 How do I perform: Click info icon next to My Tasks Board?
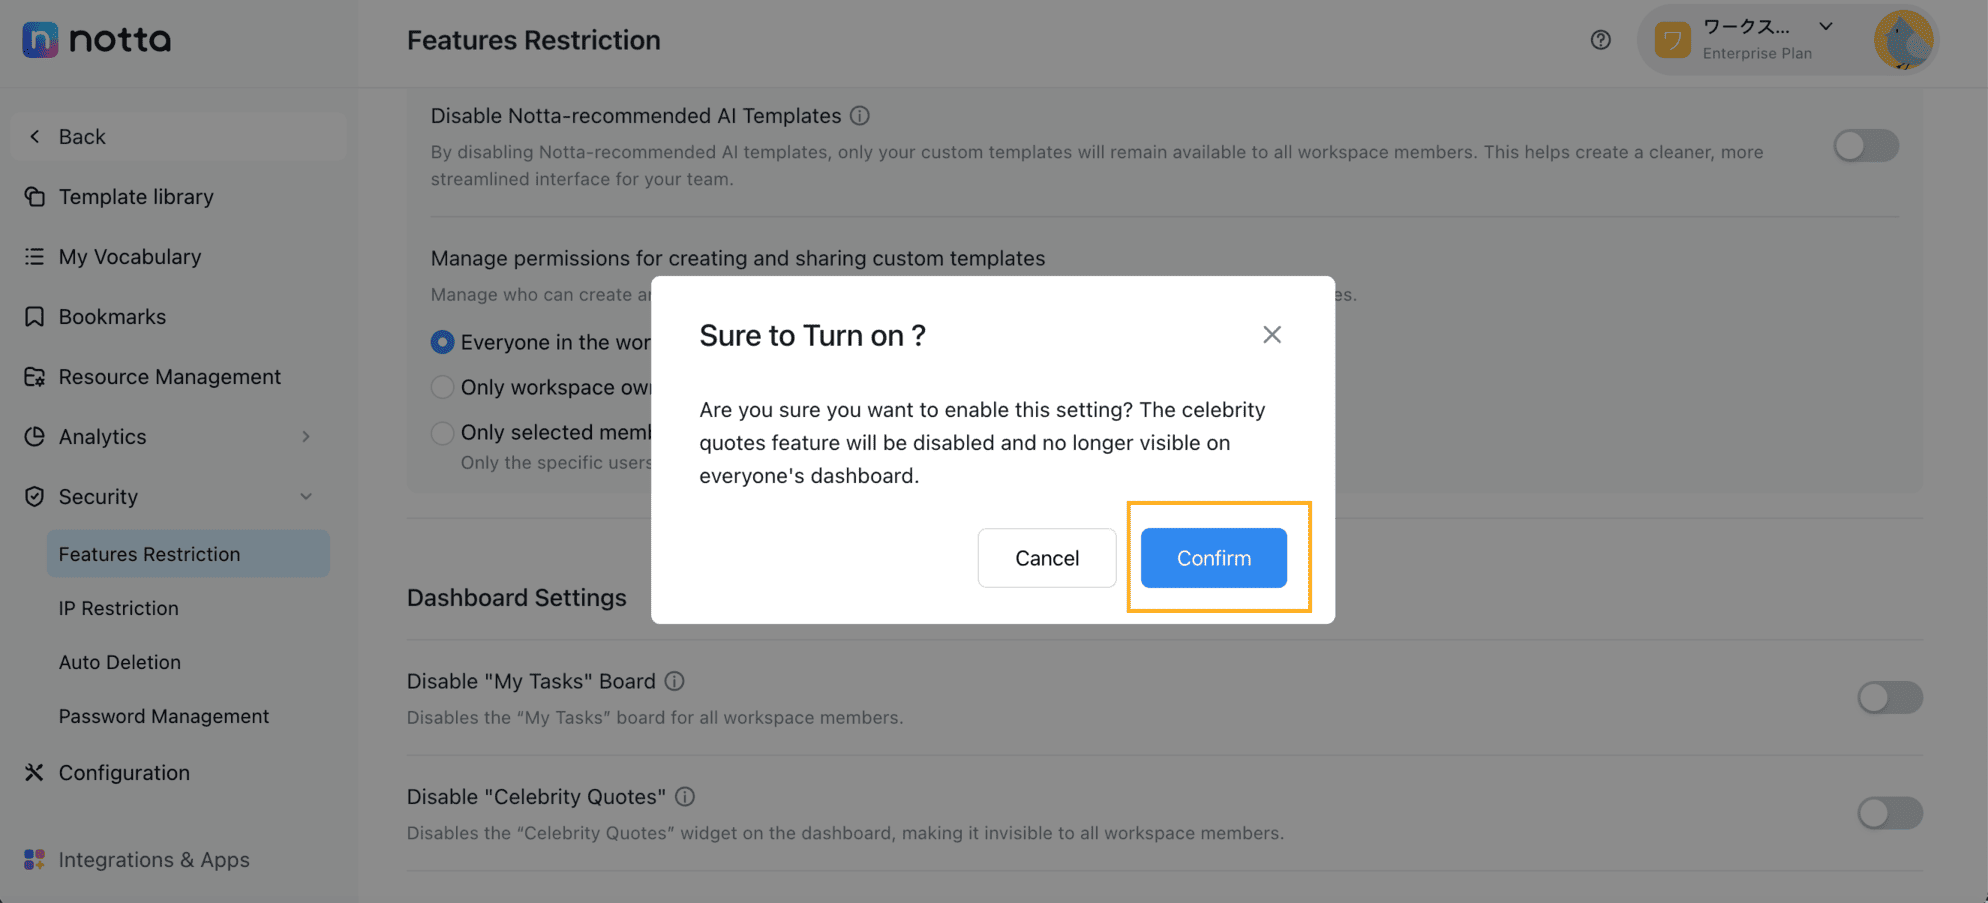pos(675,681)
